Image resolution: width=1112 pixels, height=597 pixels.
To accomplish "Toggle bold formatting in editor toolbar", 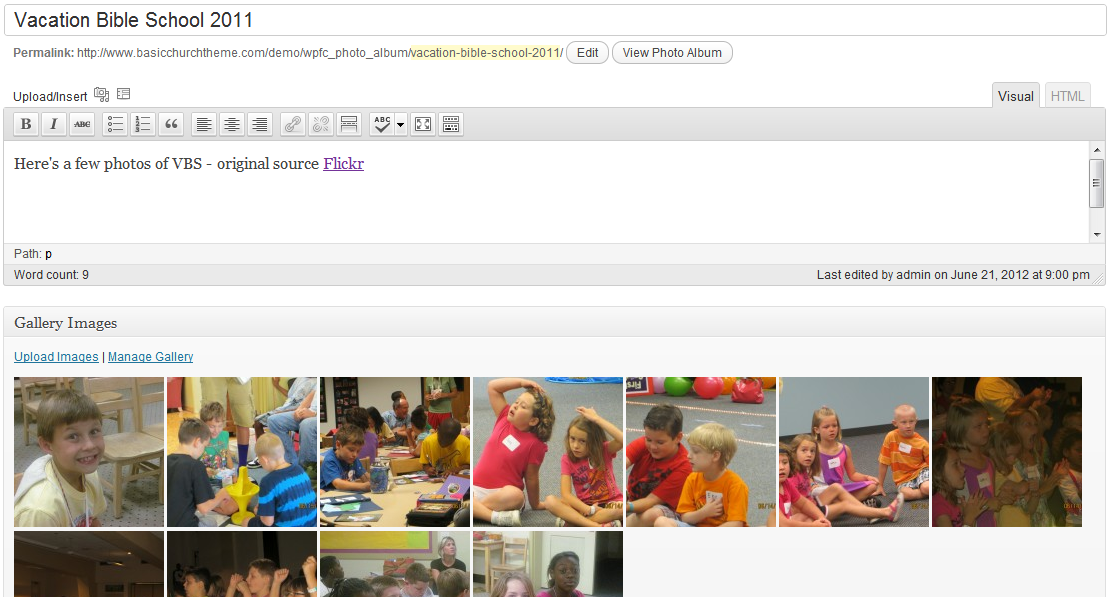I will (26, 124).
